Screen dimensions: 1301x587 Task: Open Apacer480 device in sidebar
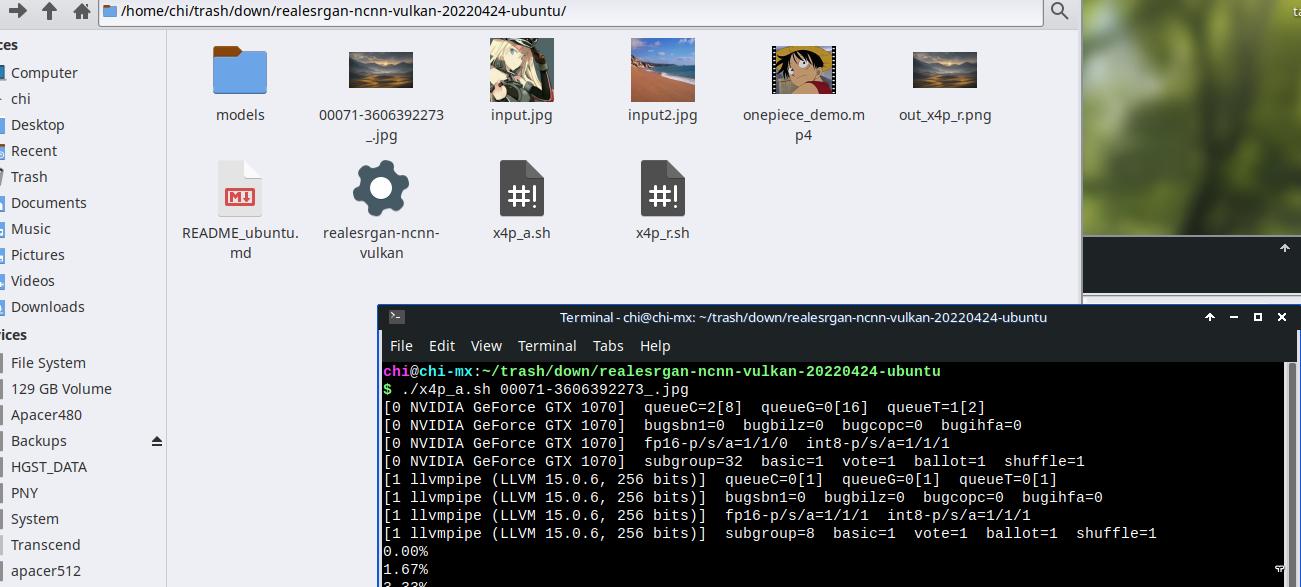tap(46, 415)
